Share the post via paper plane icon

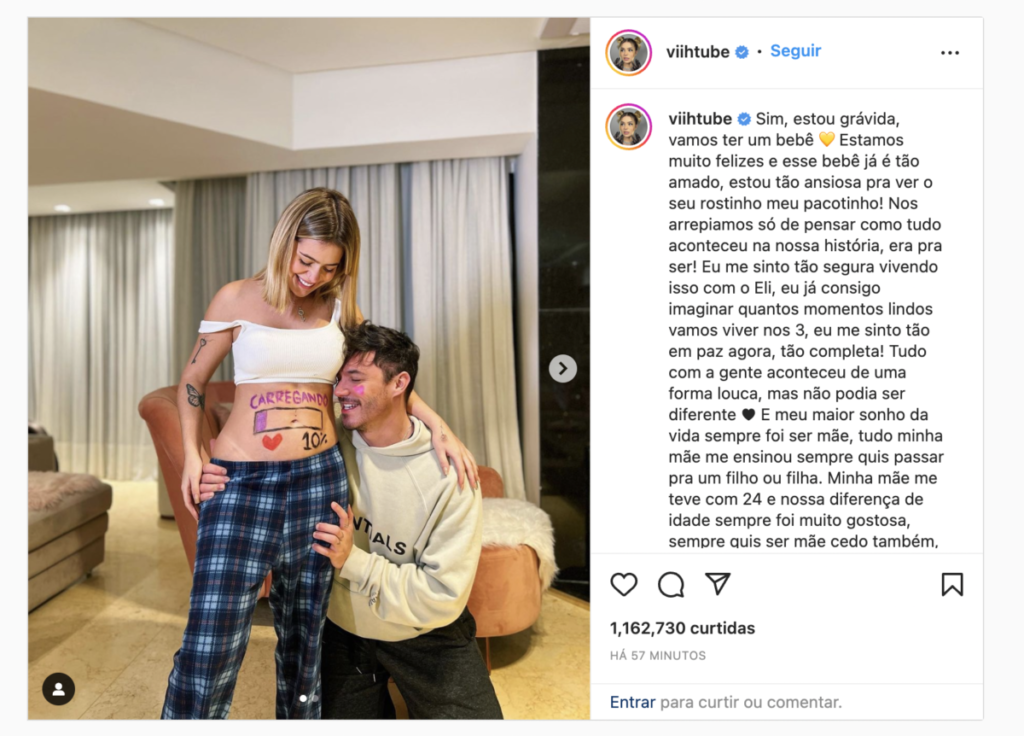coord(717,583)
